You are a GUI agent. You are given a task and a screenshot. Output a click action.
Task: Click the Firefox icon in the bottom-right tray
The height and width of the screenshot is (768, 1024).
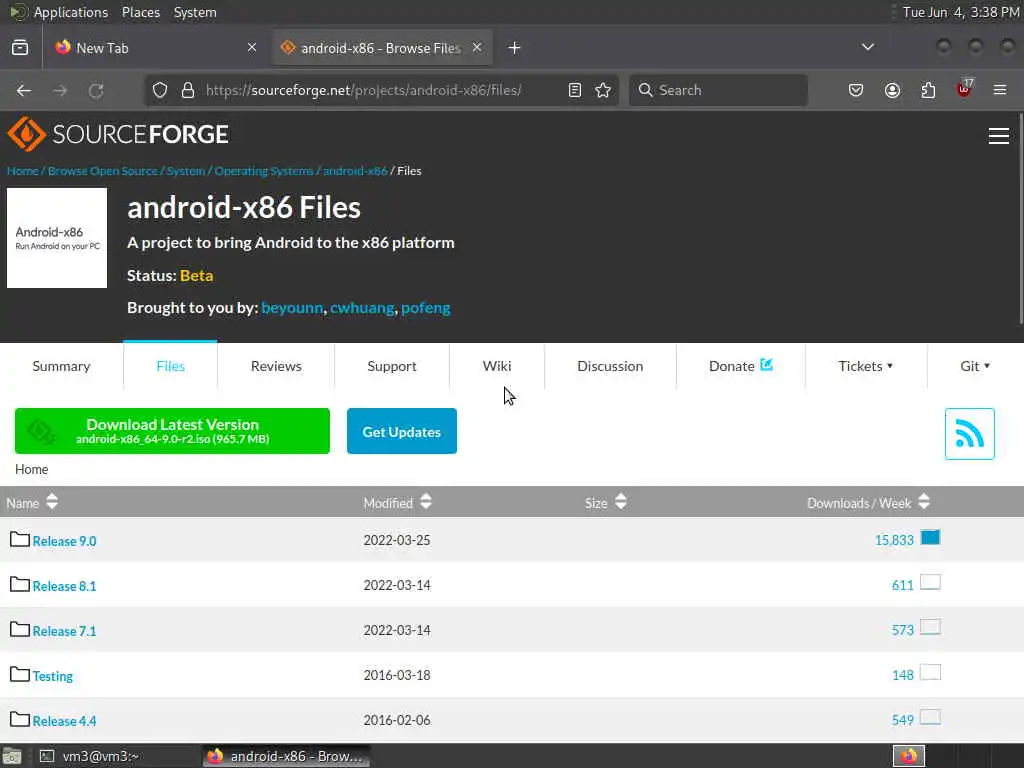pyautogui.click(x=909, y=756)
